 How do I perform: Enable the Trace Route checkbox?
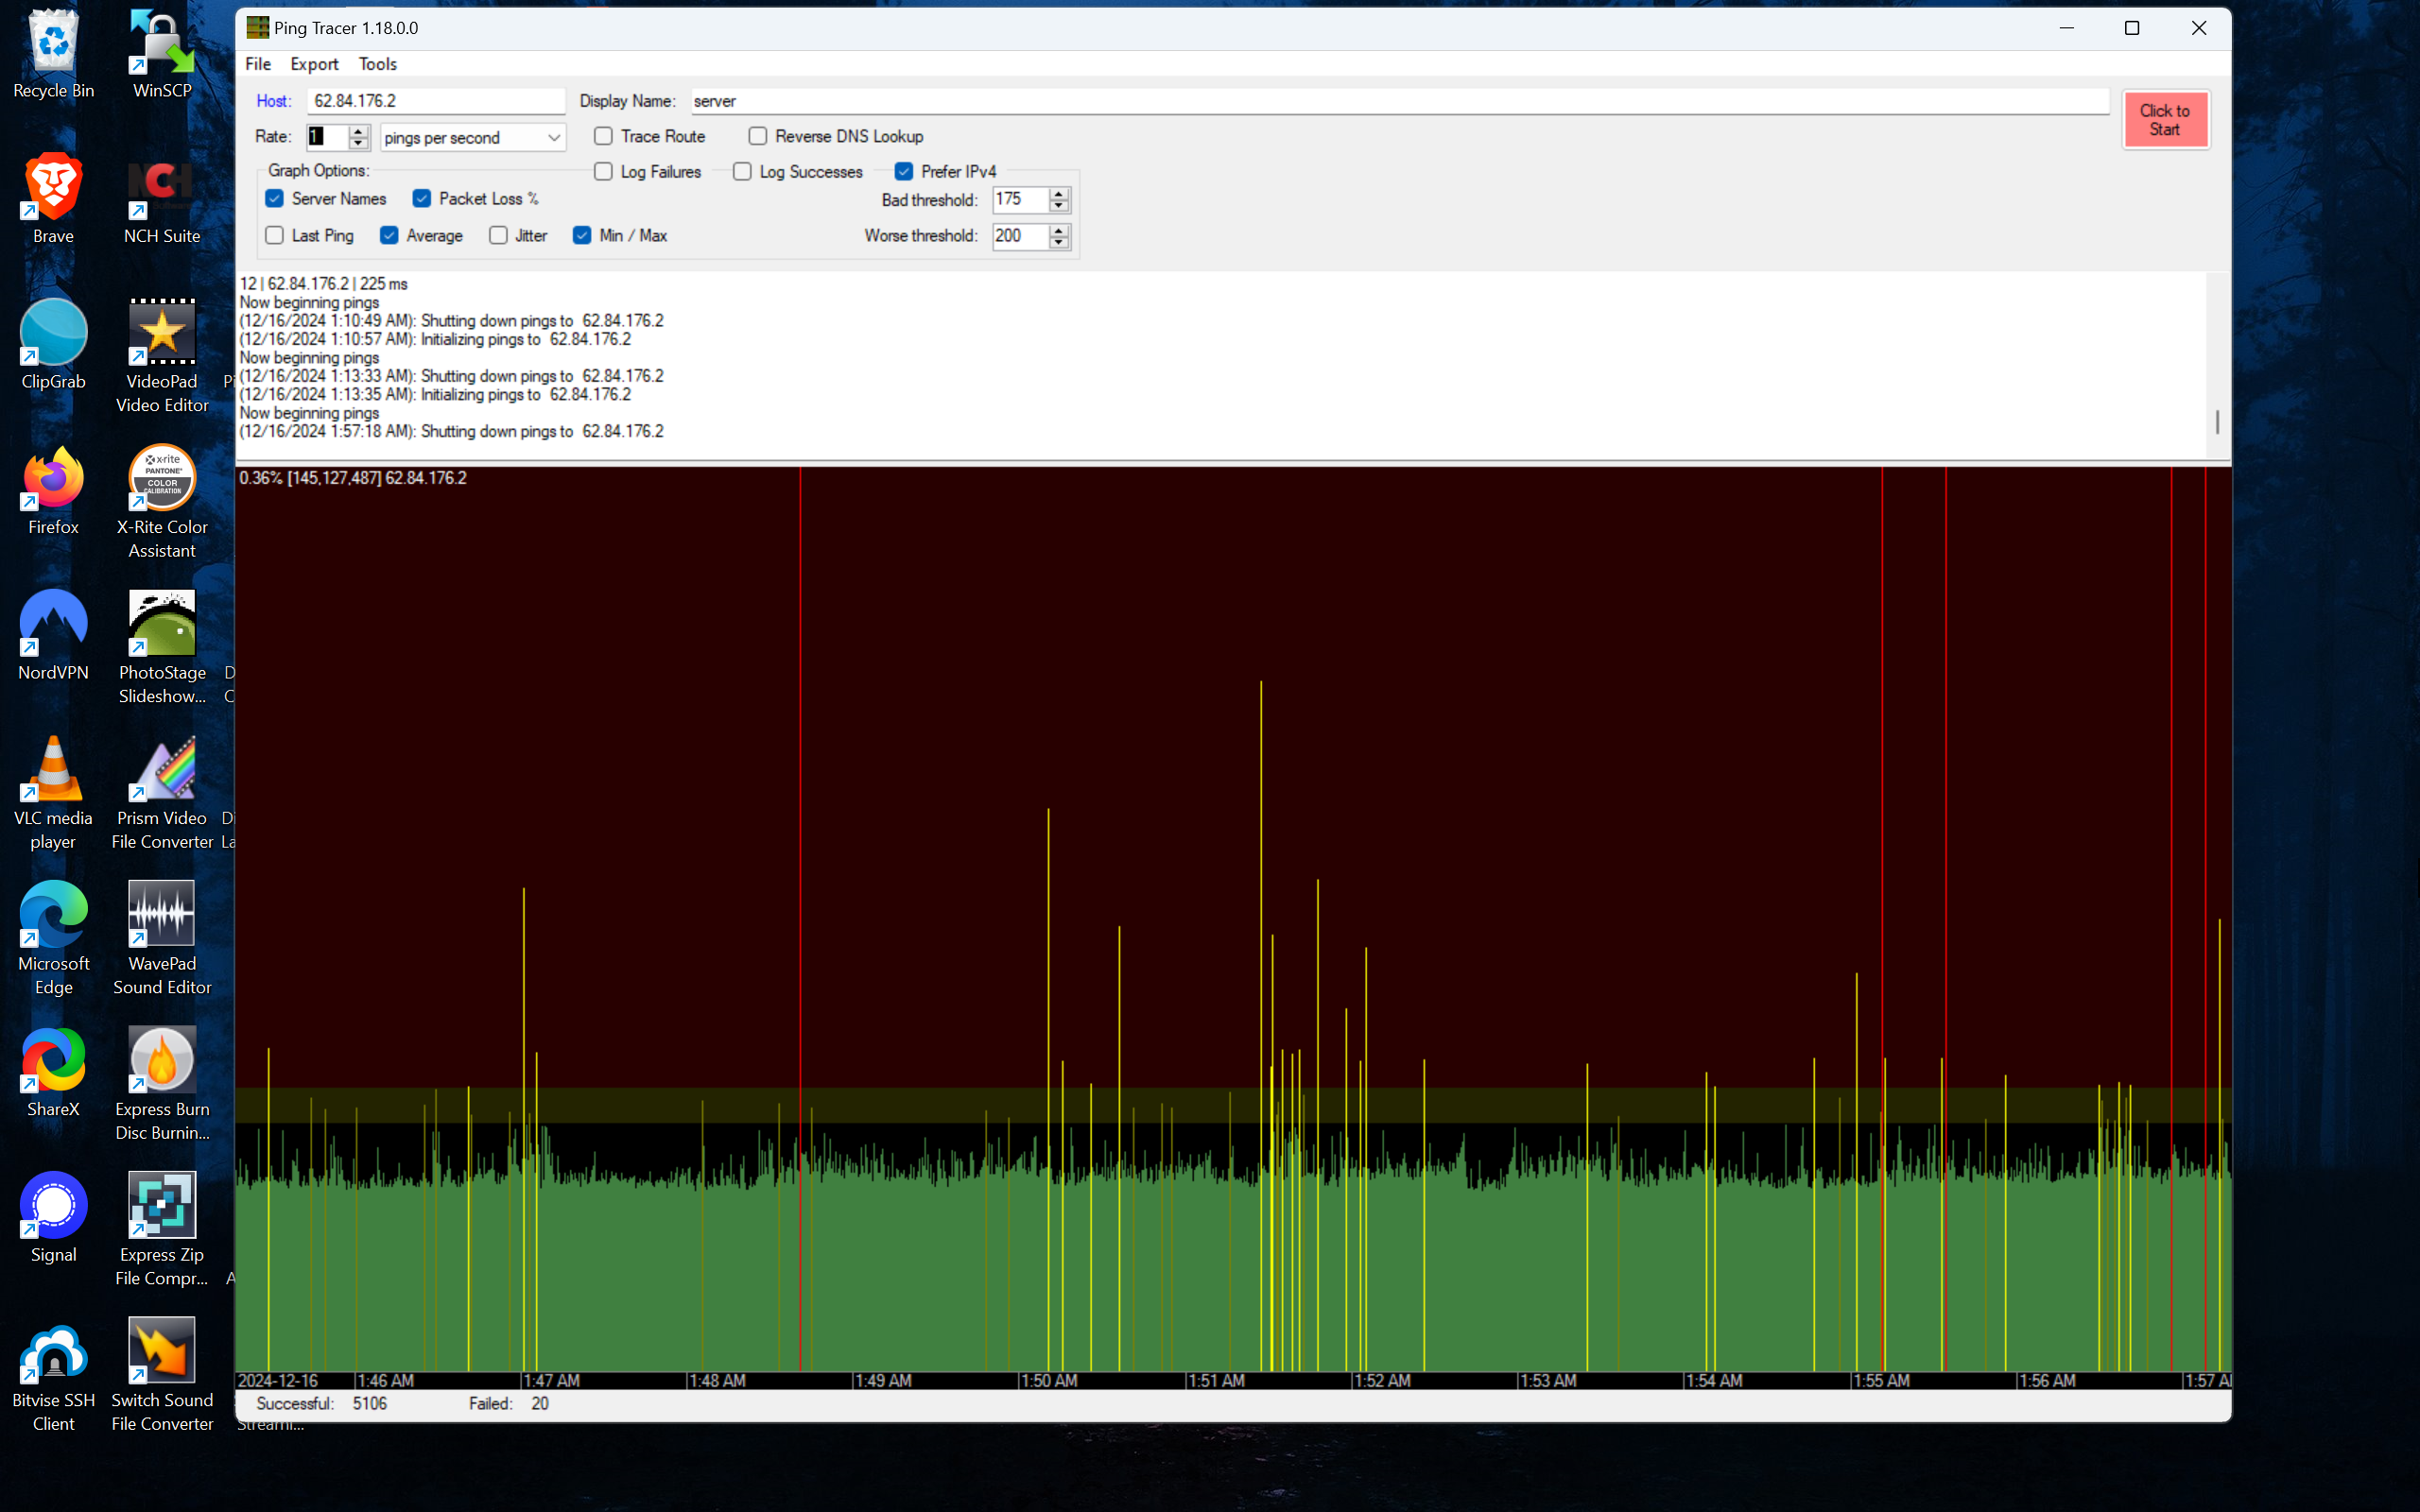(x=603, y=136)
